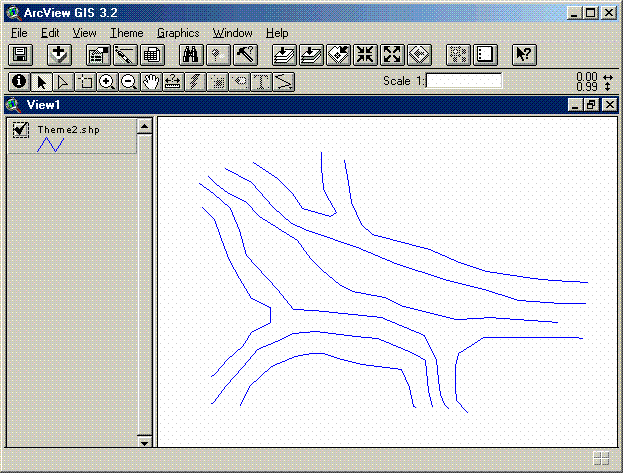Image resolution: width=623 pixels, height=473 pixels.
Task: Click the Zoom Out center icon
Action: pos(392,55)
